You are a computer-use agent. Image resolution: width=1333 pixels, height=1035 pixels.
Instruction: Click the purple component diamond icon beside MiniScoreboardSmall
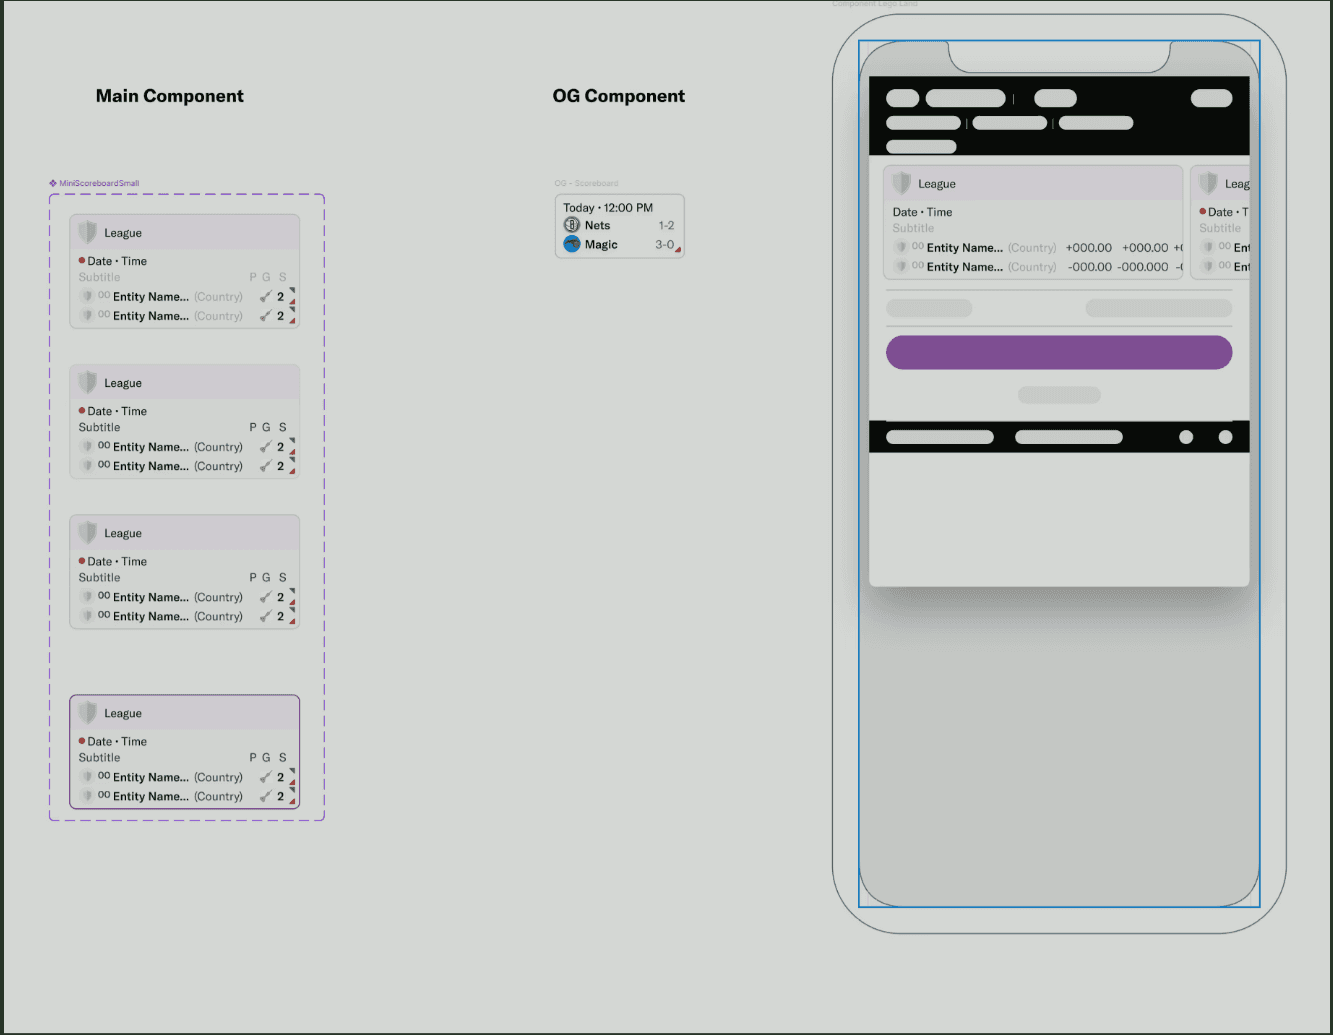pos(53,183)
